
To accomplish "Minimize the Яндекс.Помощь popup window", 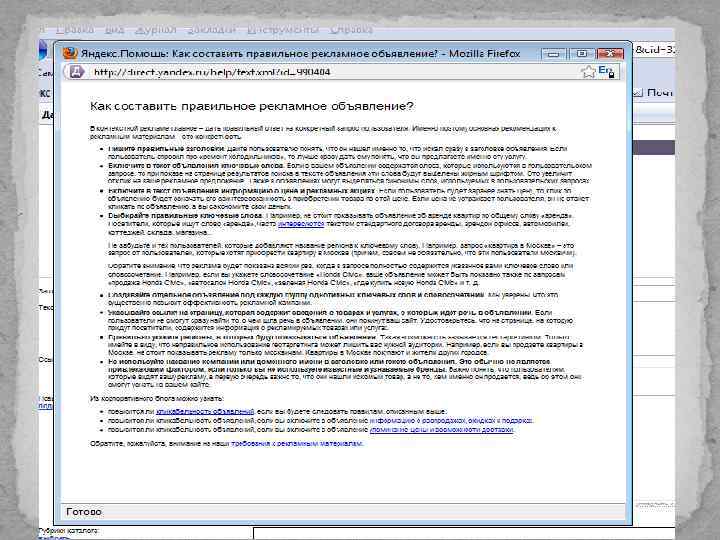I will click(x=553, y=54).
